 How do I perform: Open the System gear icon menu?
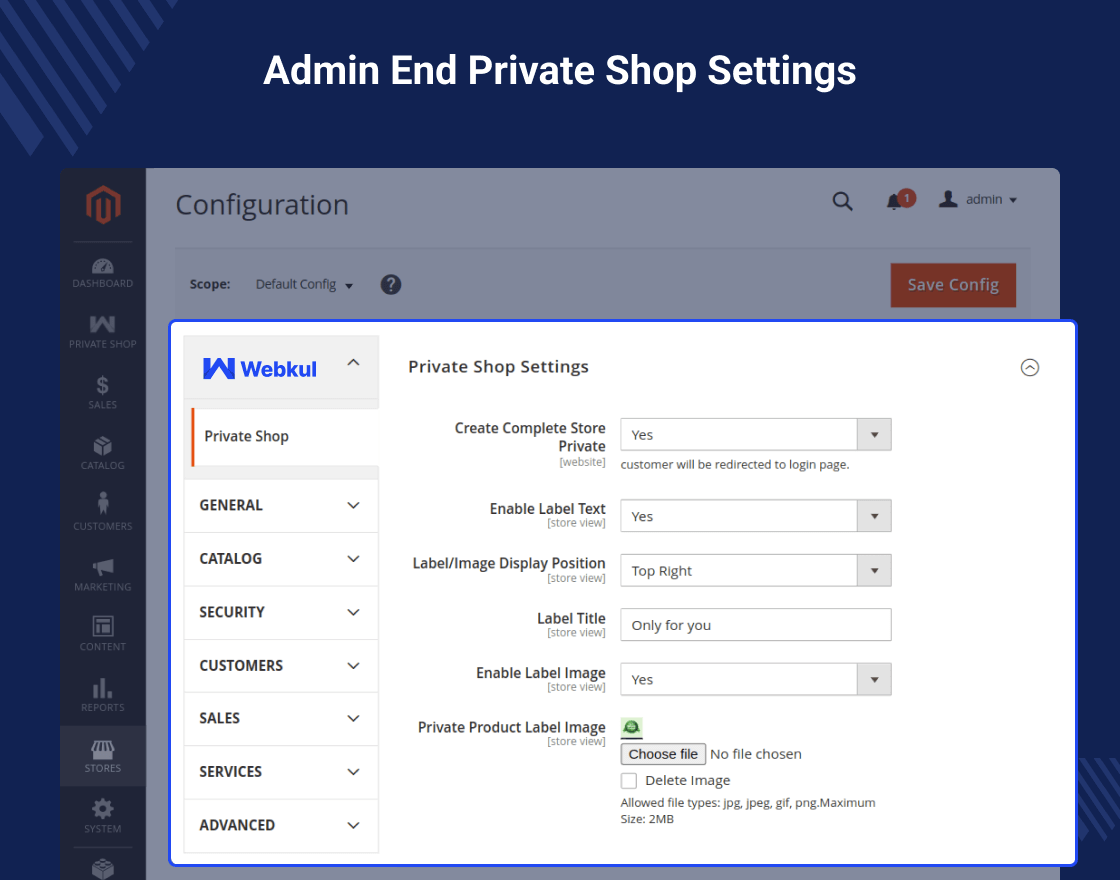(x=102, y=816)
